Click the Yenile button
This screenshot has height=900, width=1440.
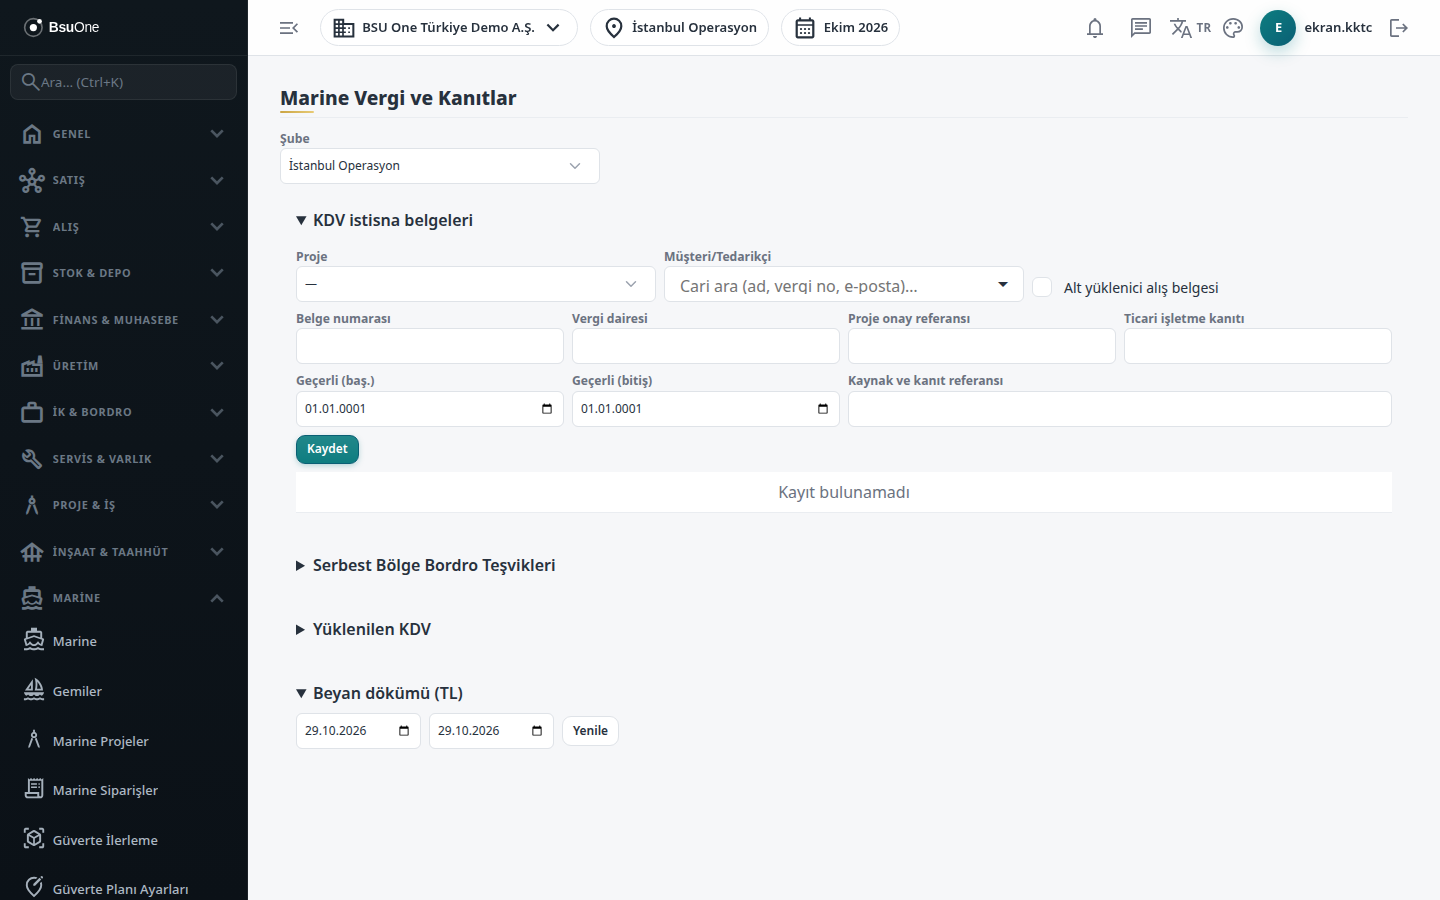tap(590, 731)
